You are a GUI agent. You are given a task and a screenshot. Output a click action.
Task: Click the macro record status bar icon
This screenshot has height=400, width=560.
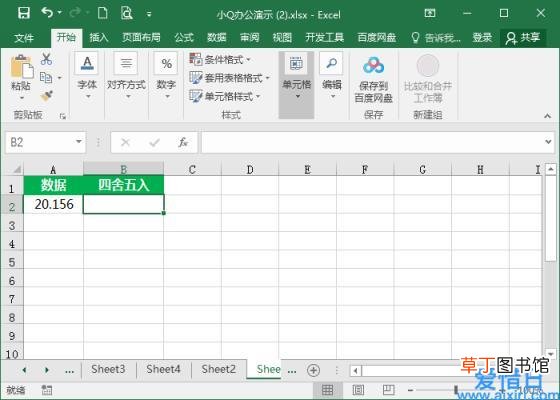coord(47,390)
